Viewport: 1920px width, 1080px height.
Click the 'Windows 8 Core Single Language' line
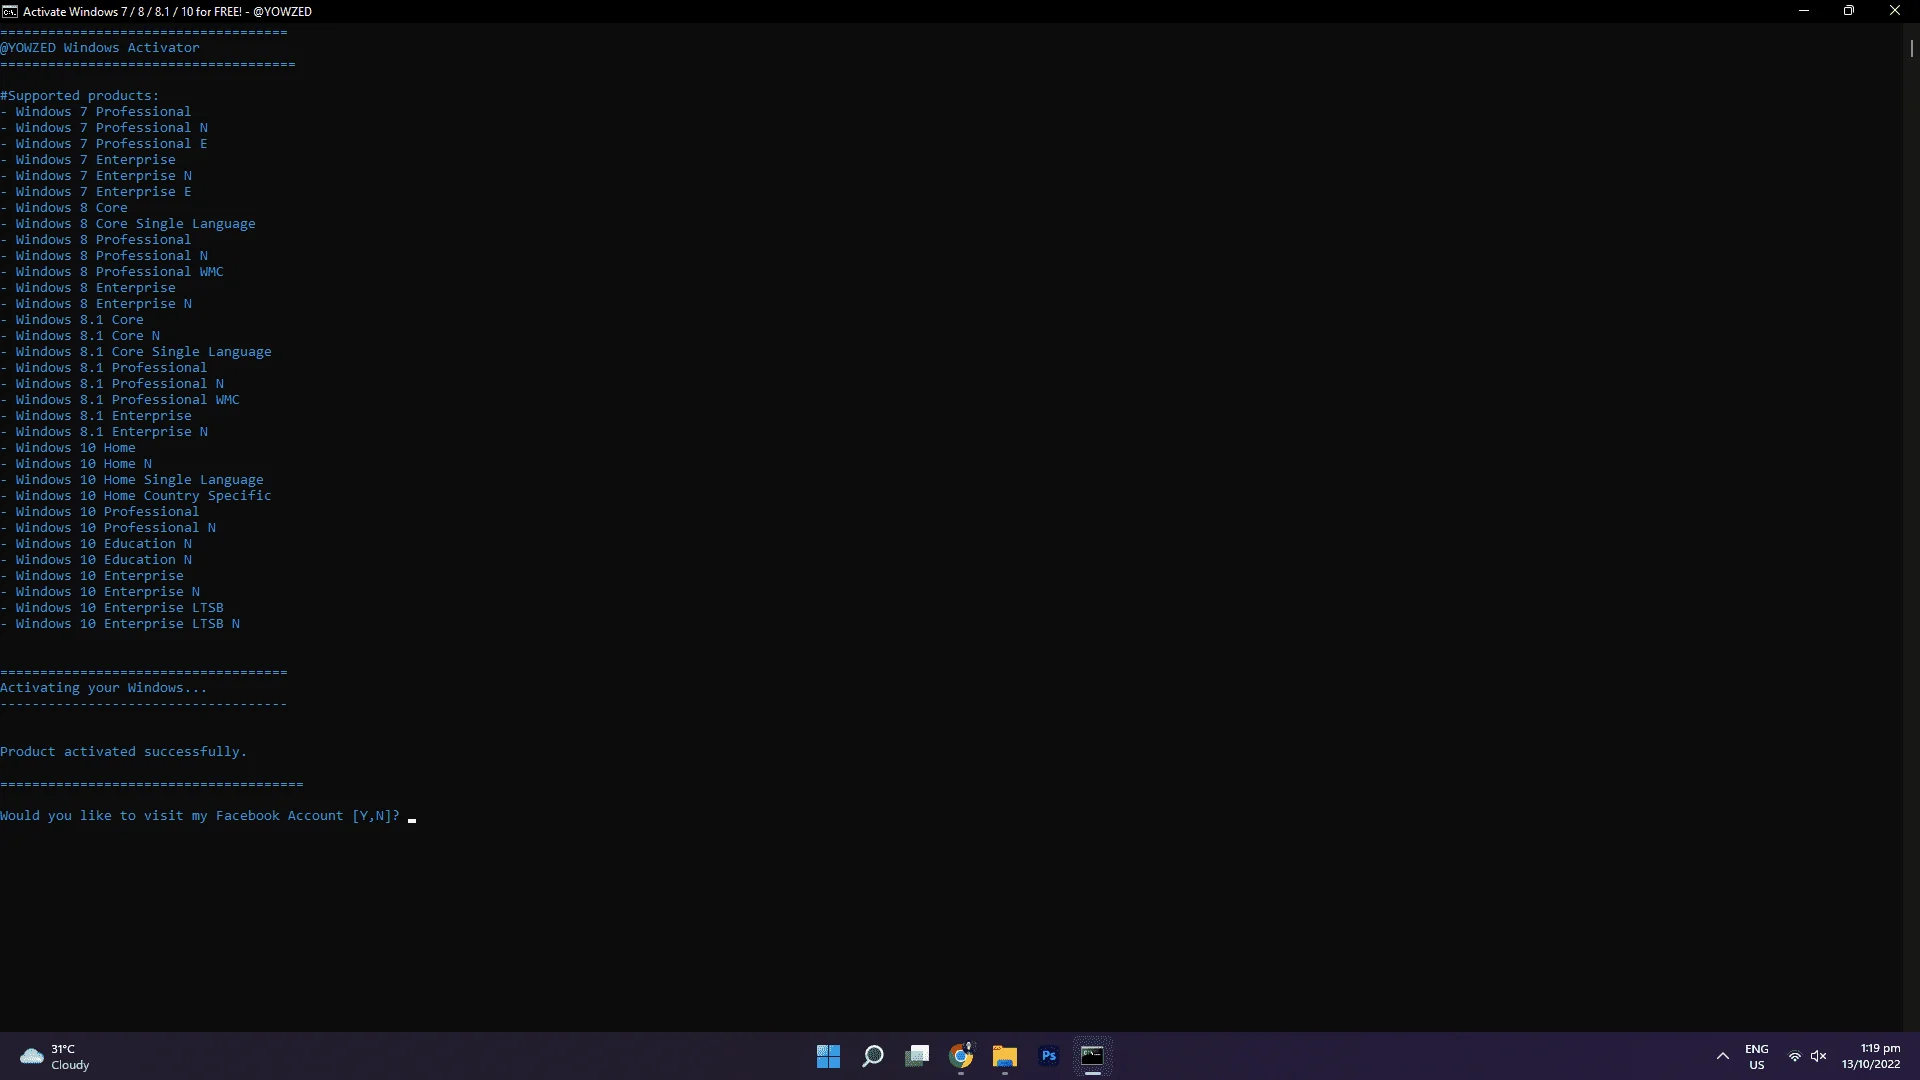pyautogui.click(x=128, y=224)
